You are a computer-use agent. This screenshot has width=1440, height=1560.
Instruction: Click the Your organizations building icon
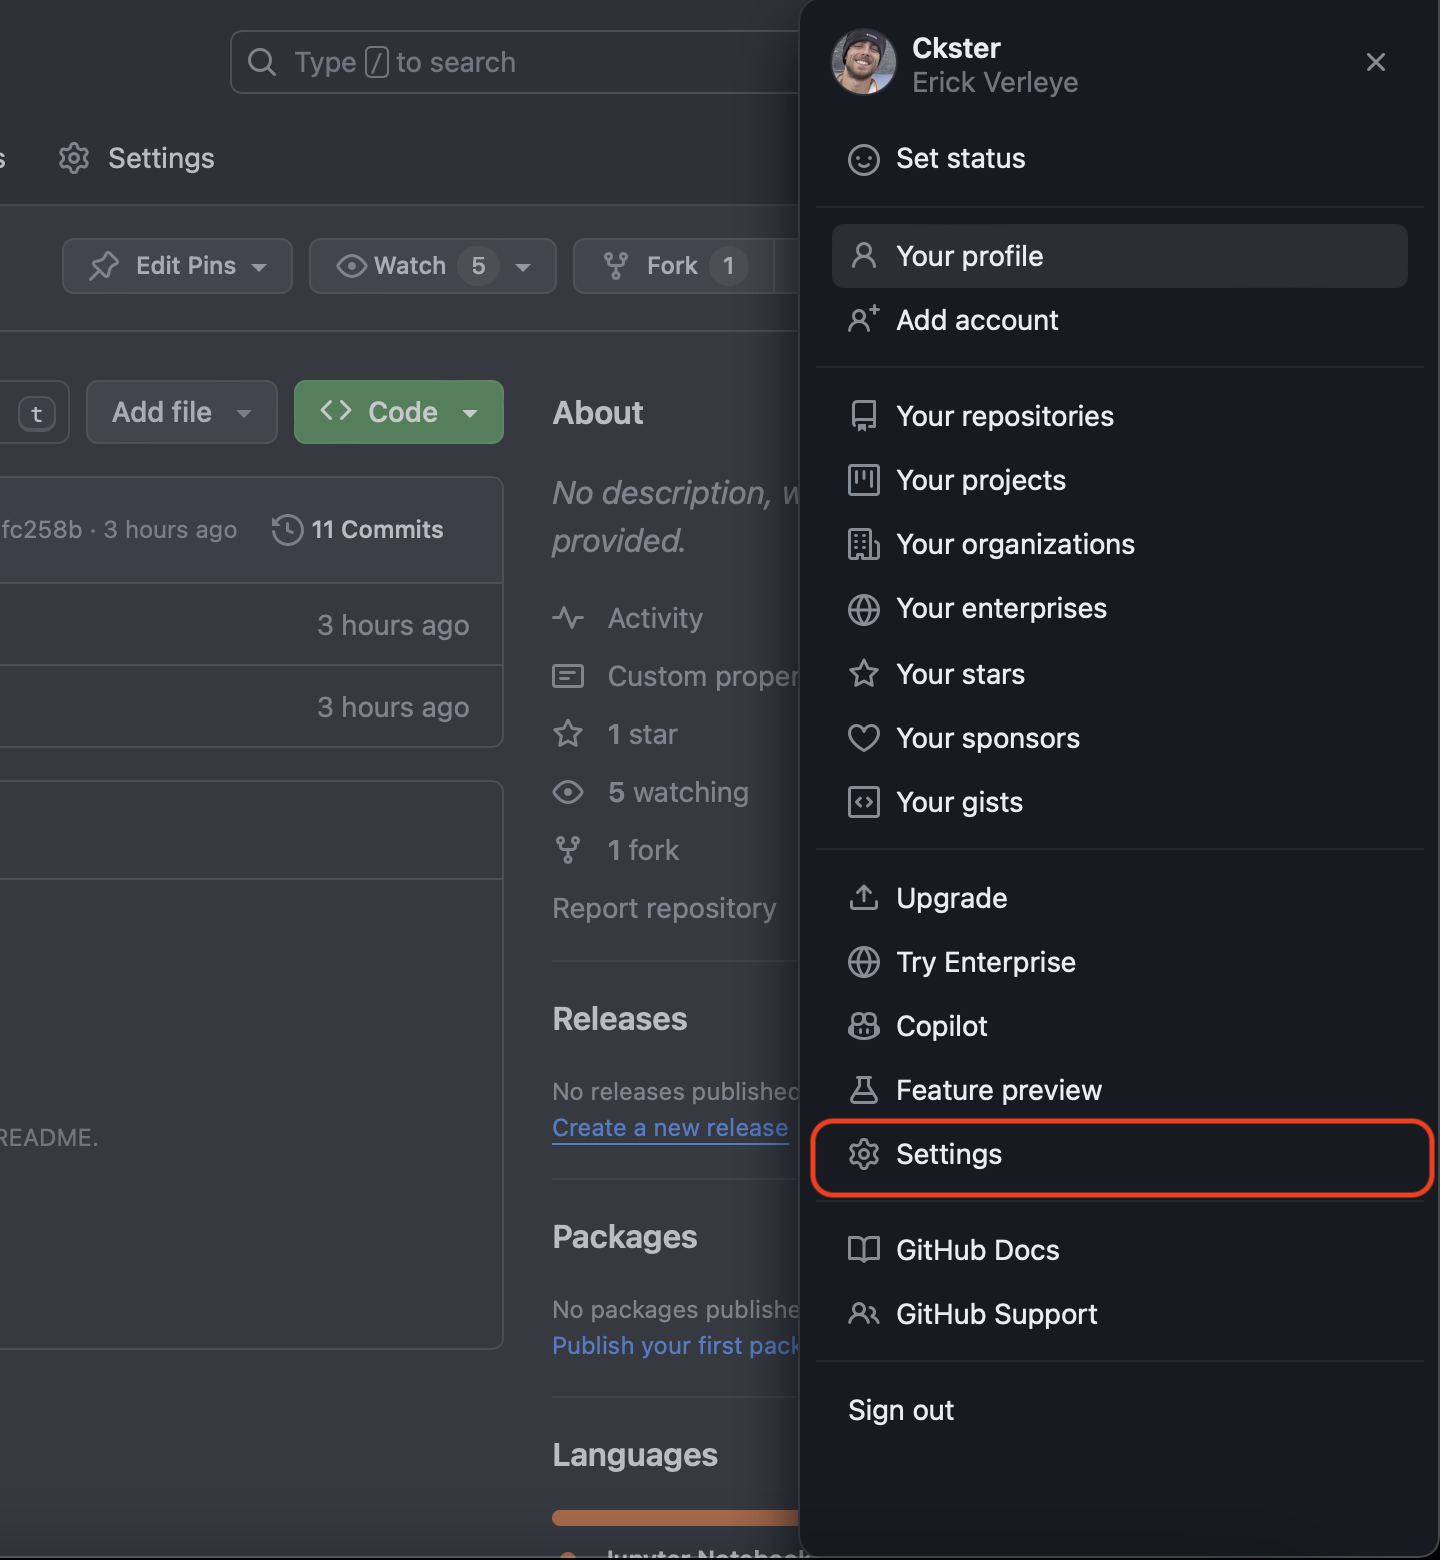point(863,544)
